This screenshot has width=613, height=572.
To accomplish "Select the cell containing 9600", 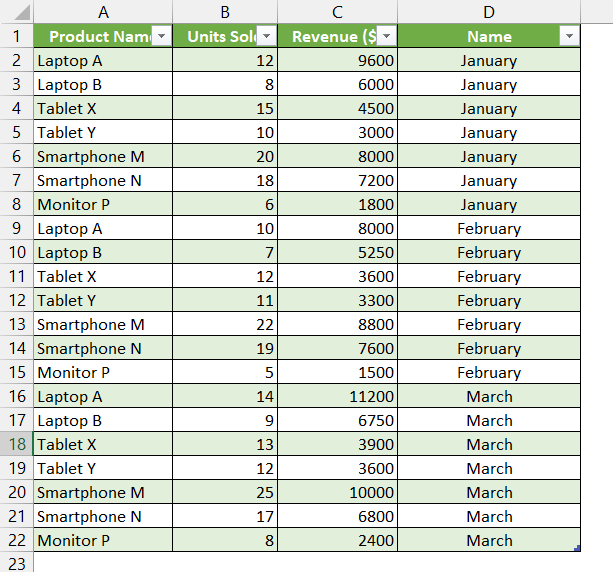I will 337,60.
